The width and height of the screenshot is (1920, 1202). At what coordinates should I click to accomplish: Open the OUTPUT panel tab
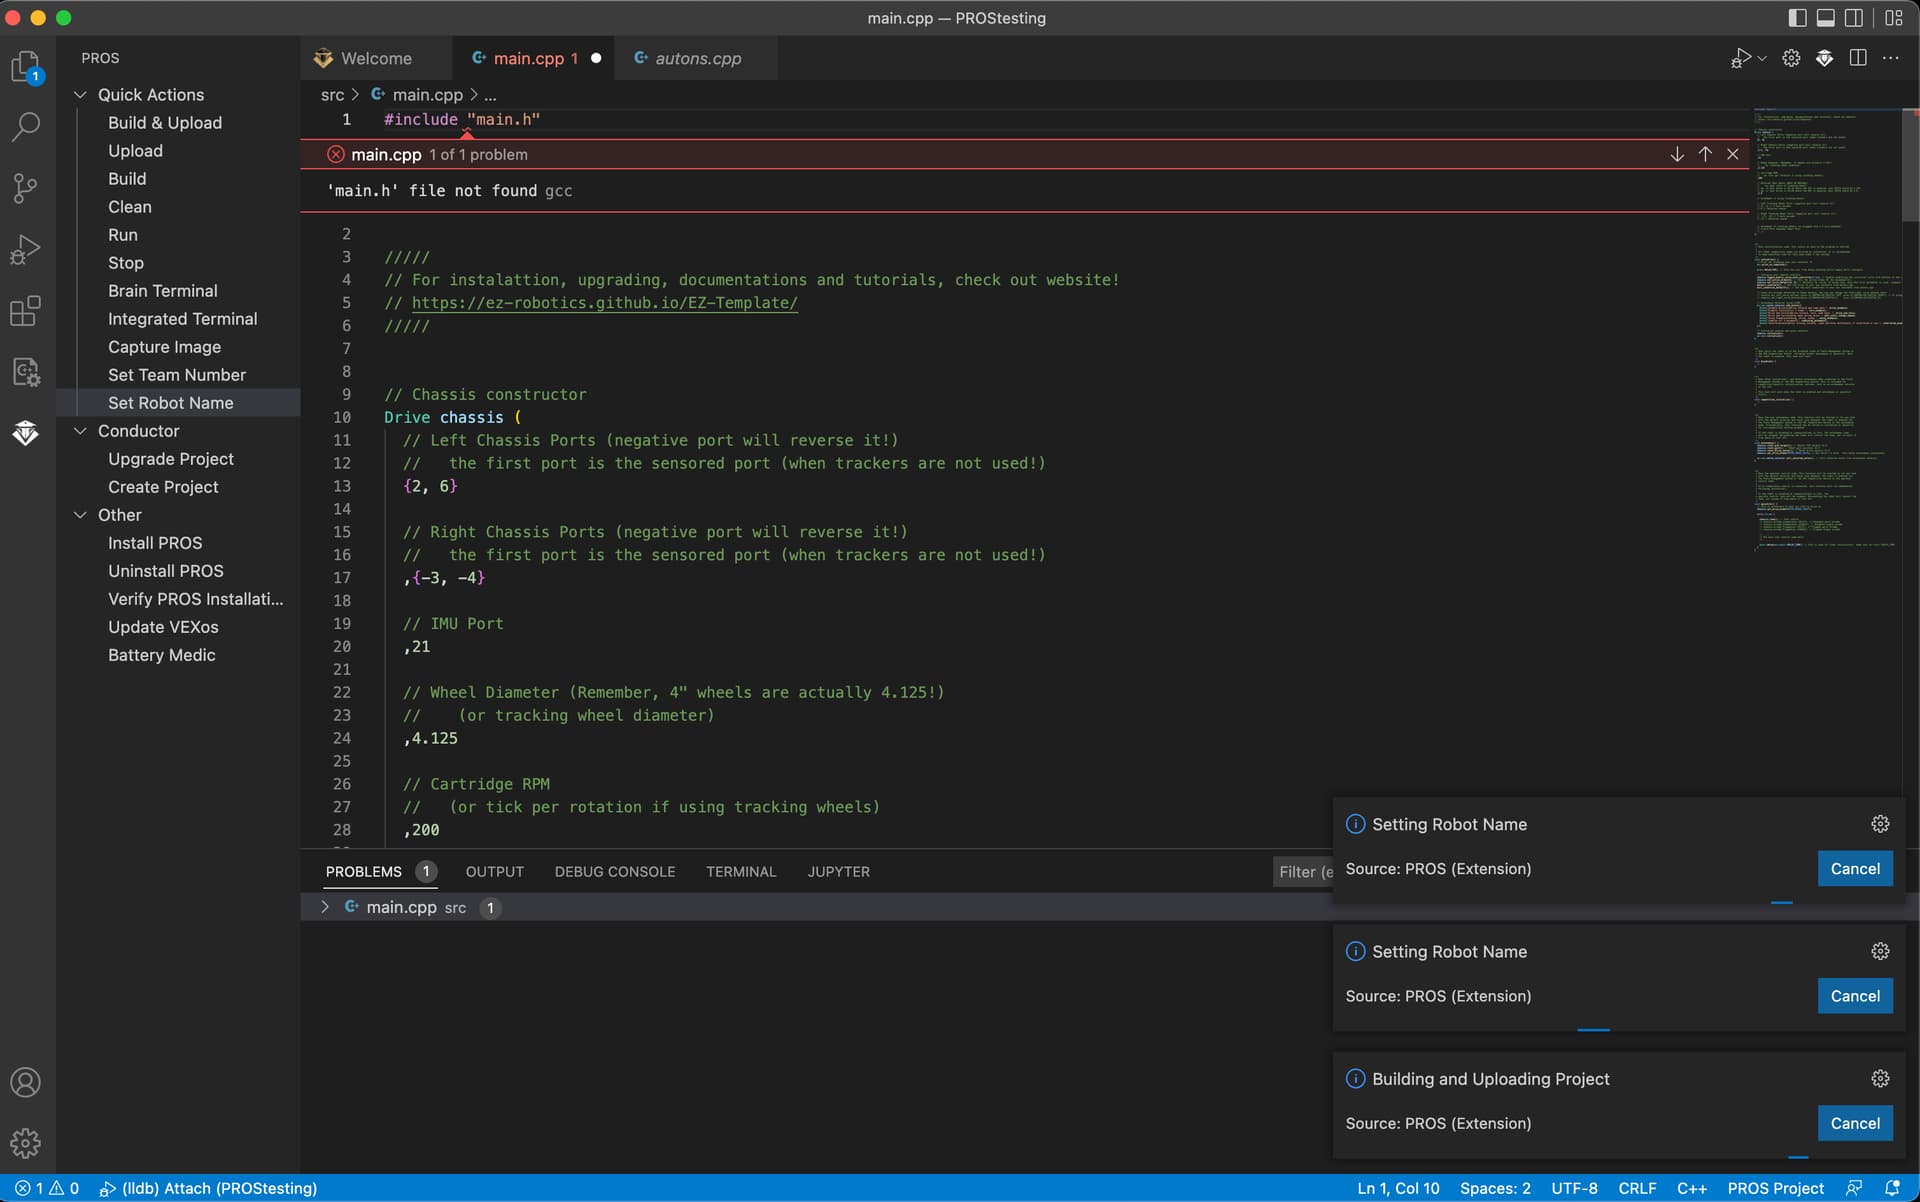(x=494, y=872)
